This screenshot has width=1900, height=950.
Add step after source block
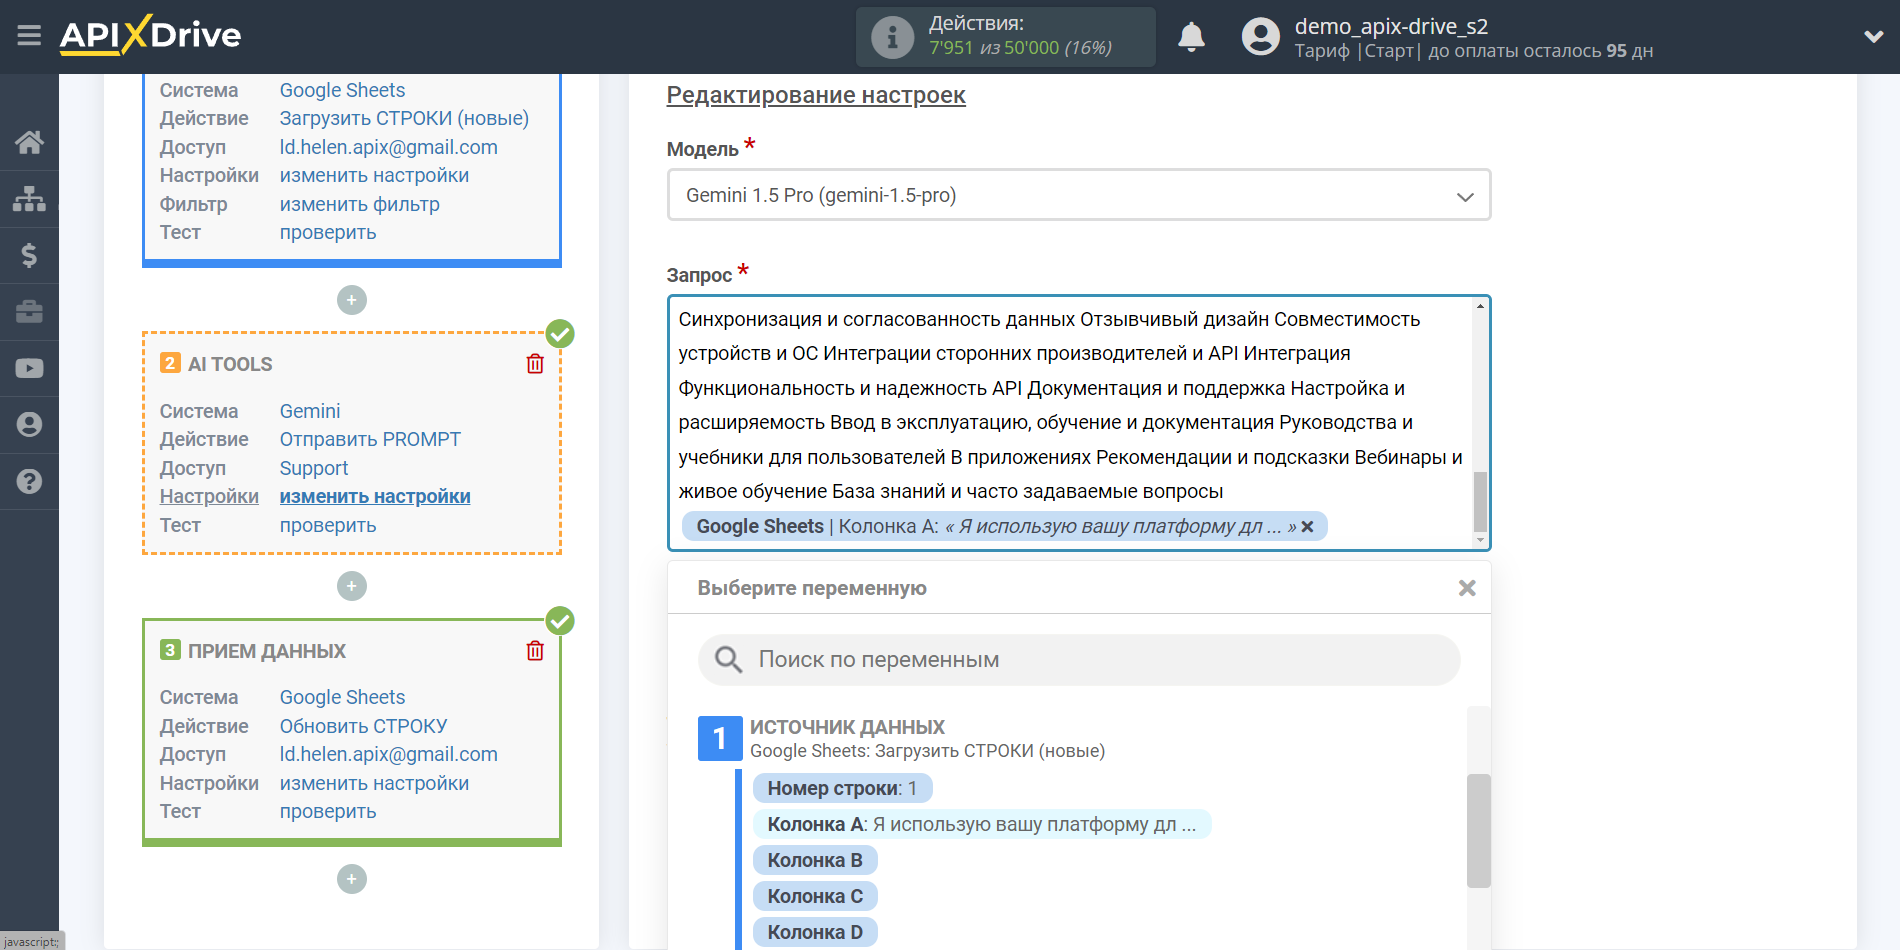tap(352, 300)
